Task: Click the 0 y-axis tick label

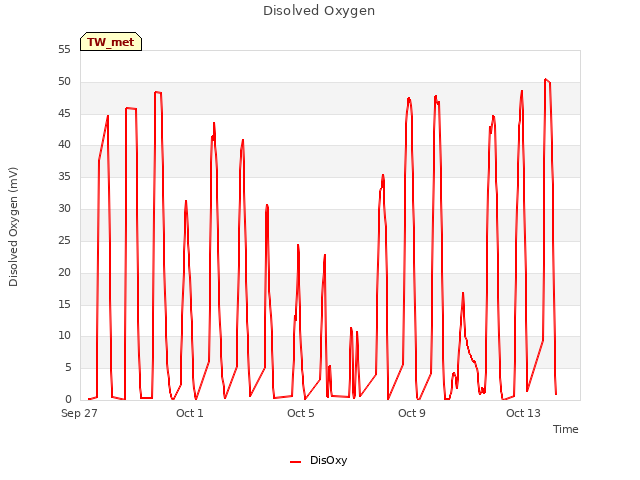Action: click(x=68, y=399)
